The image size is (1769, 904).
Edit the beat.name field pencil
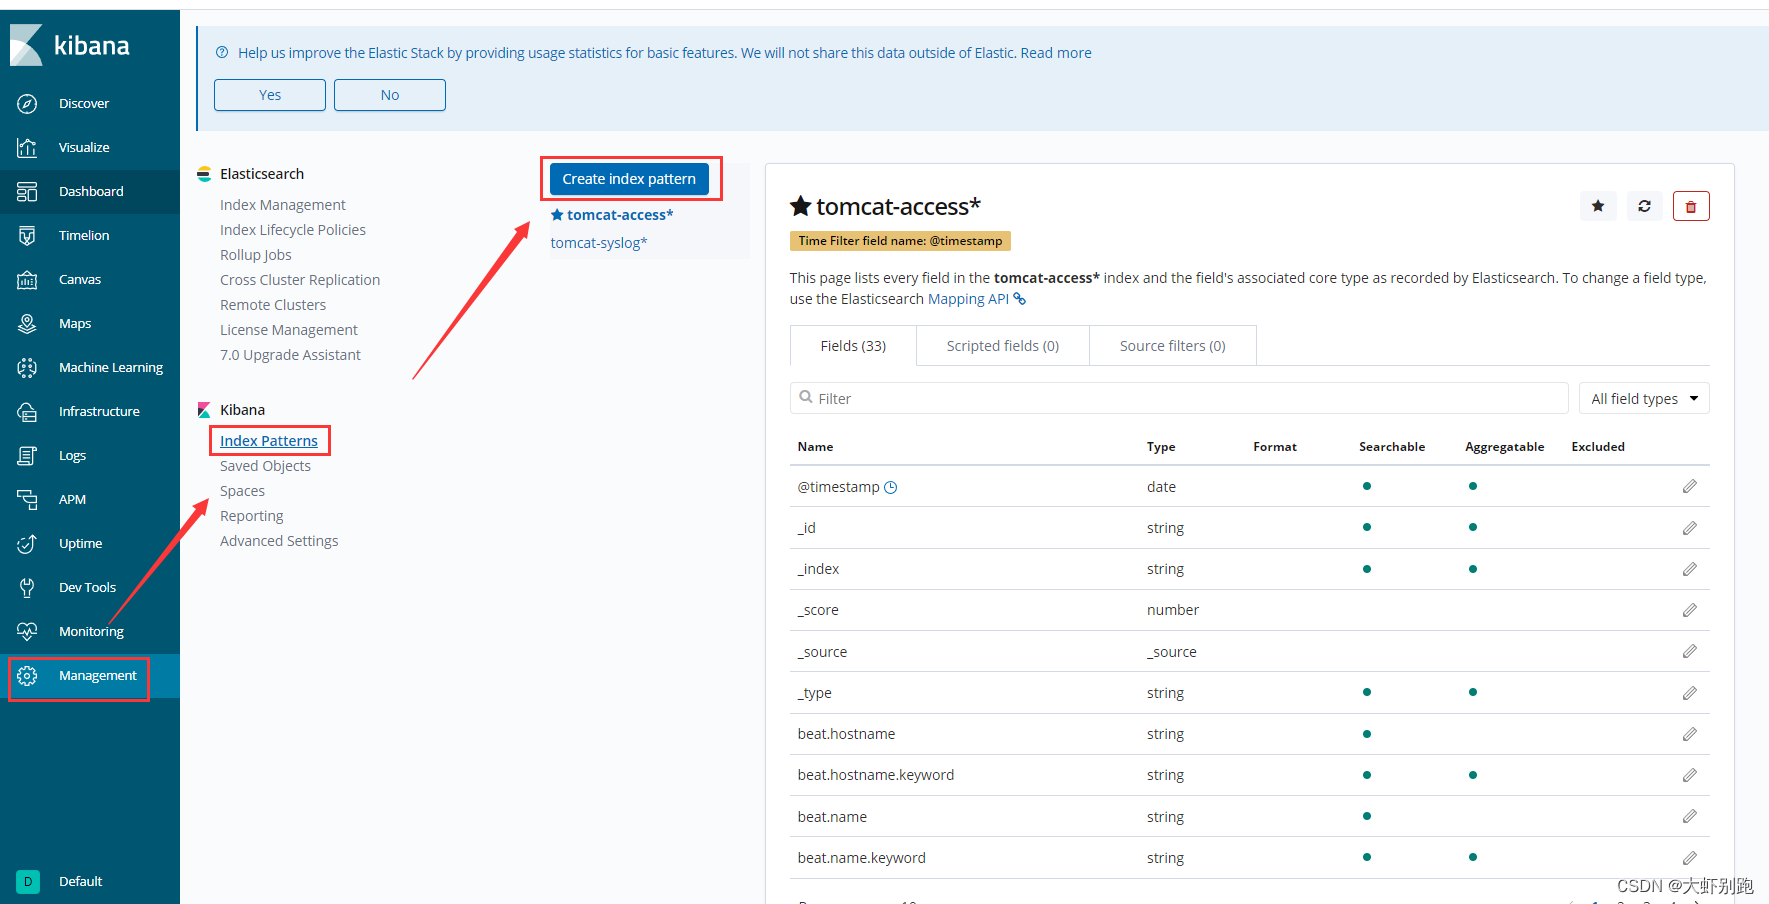tap(1689, 816)
